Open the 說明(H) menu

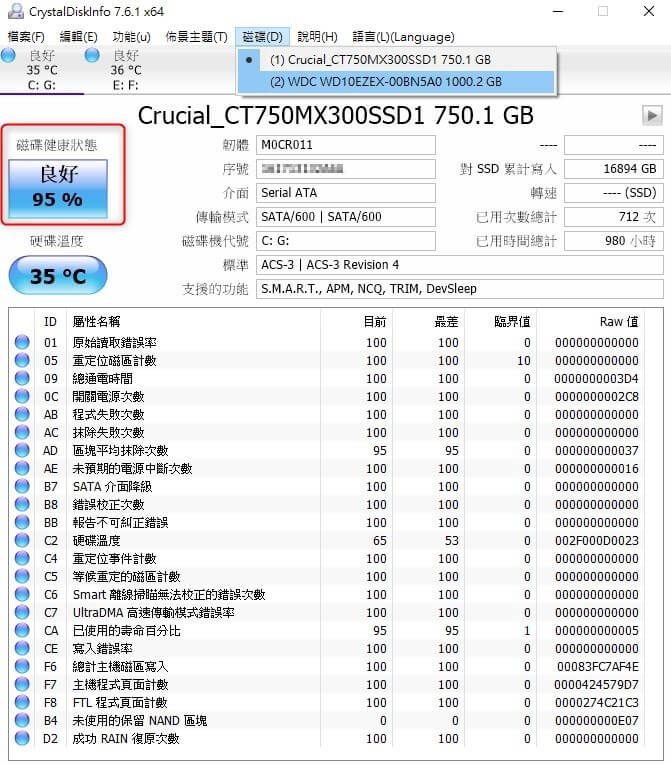pyautogui.click(x=318, y=37)
